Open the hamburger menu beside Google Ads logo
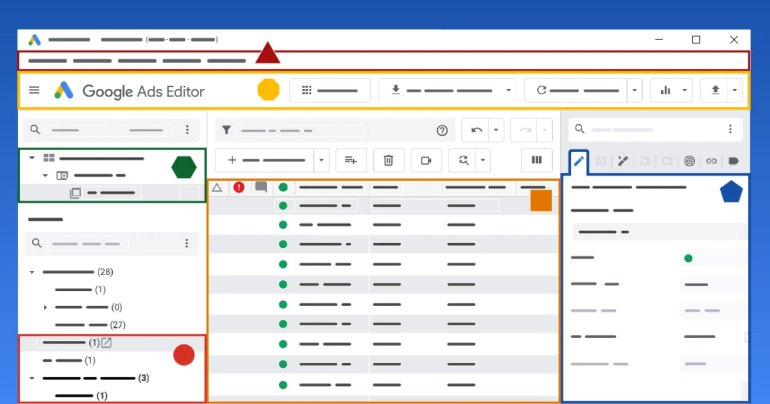 point(34,90)
